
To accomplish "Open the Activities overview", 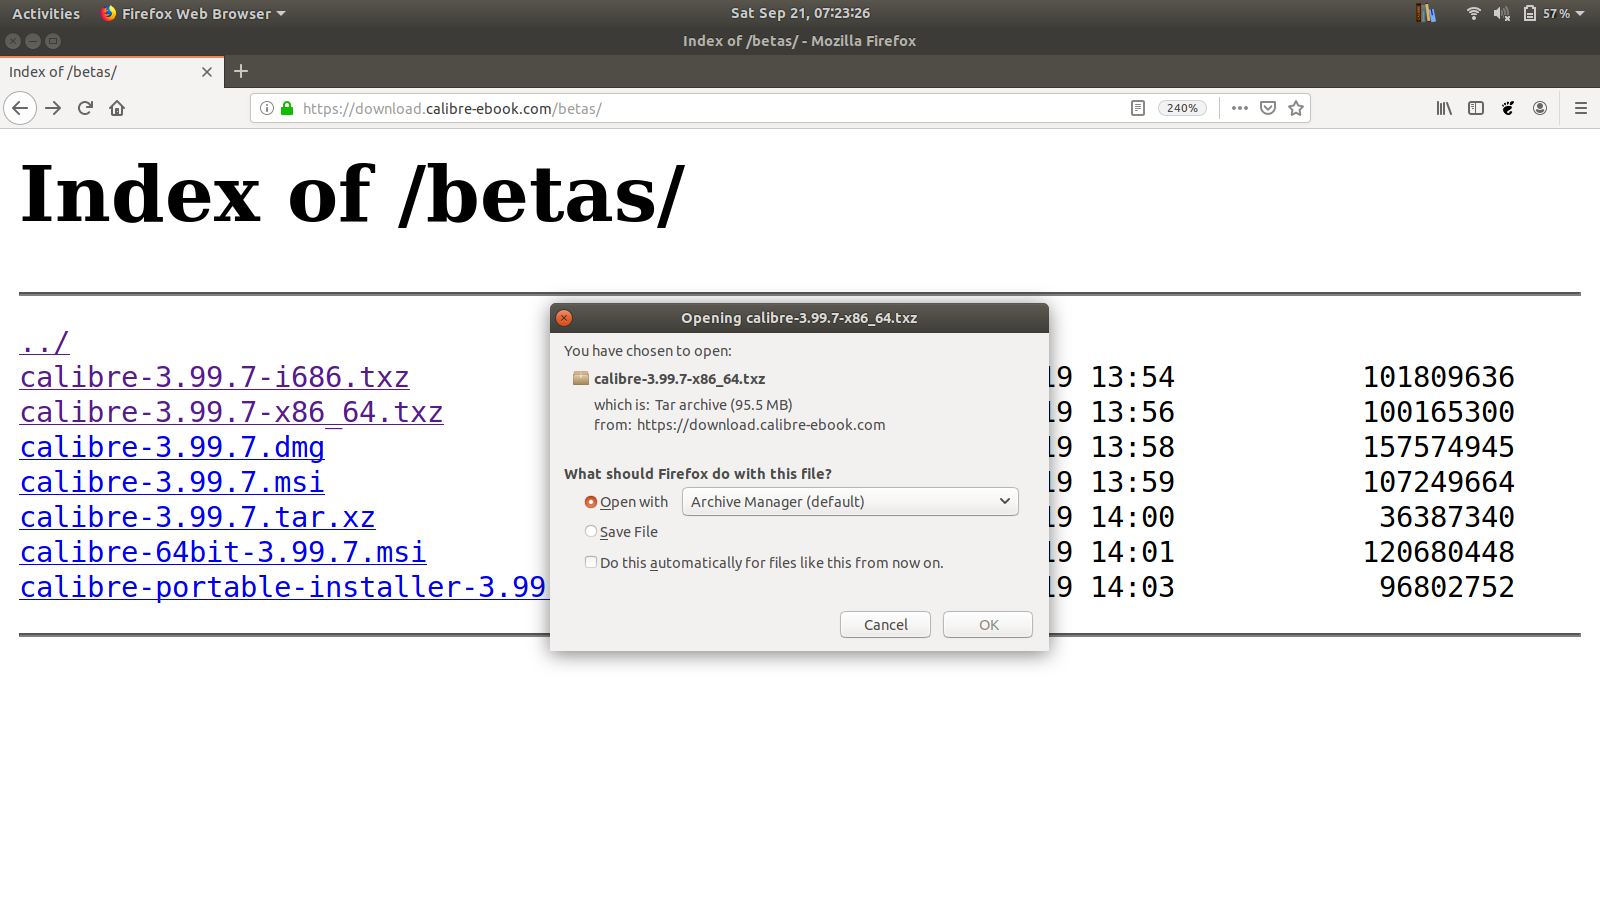I will [x=46, y=13].
